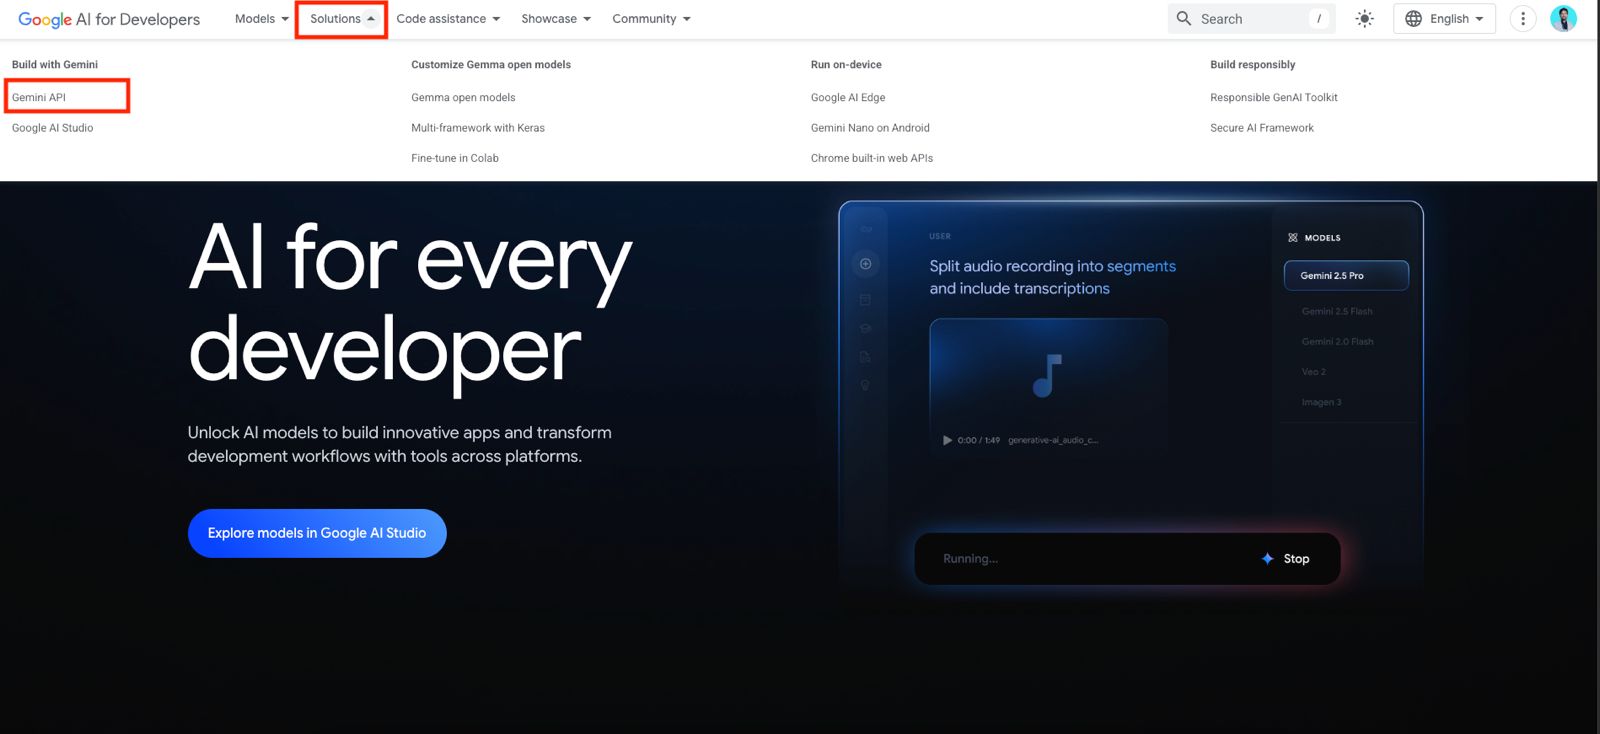Click the search magnifier icon
The width and height of the screenshot is (1600, 734).
click(1184, 18)
